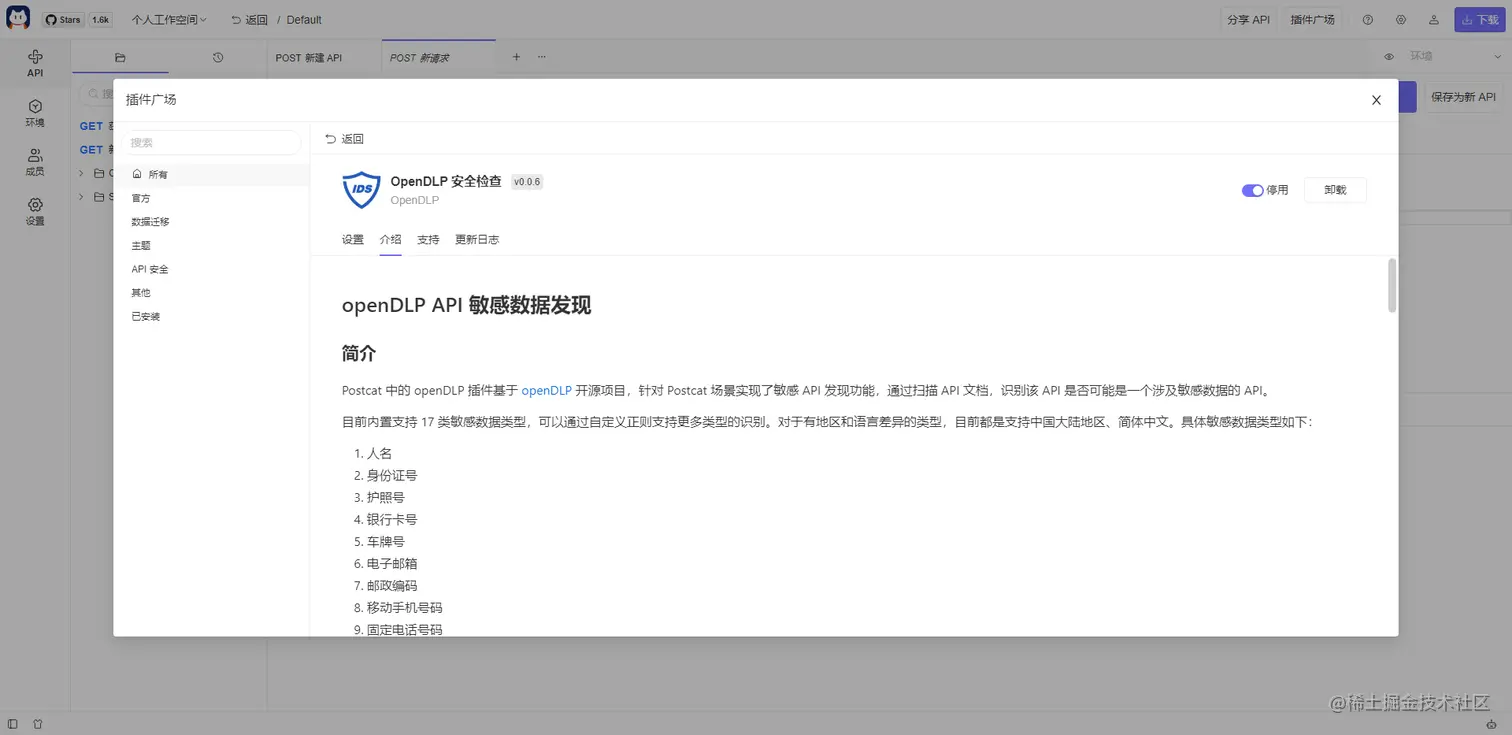Click the first GET request row

pyautogui.click(x=96, y=126)
